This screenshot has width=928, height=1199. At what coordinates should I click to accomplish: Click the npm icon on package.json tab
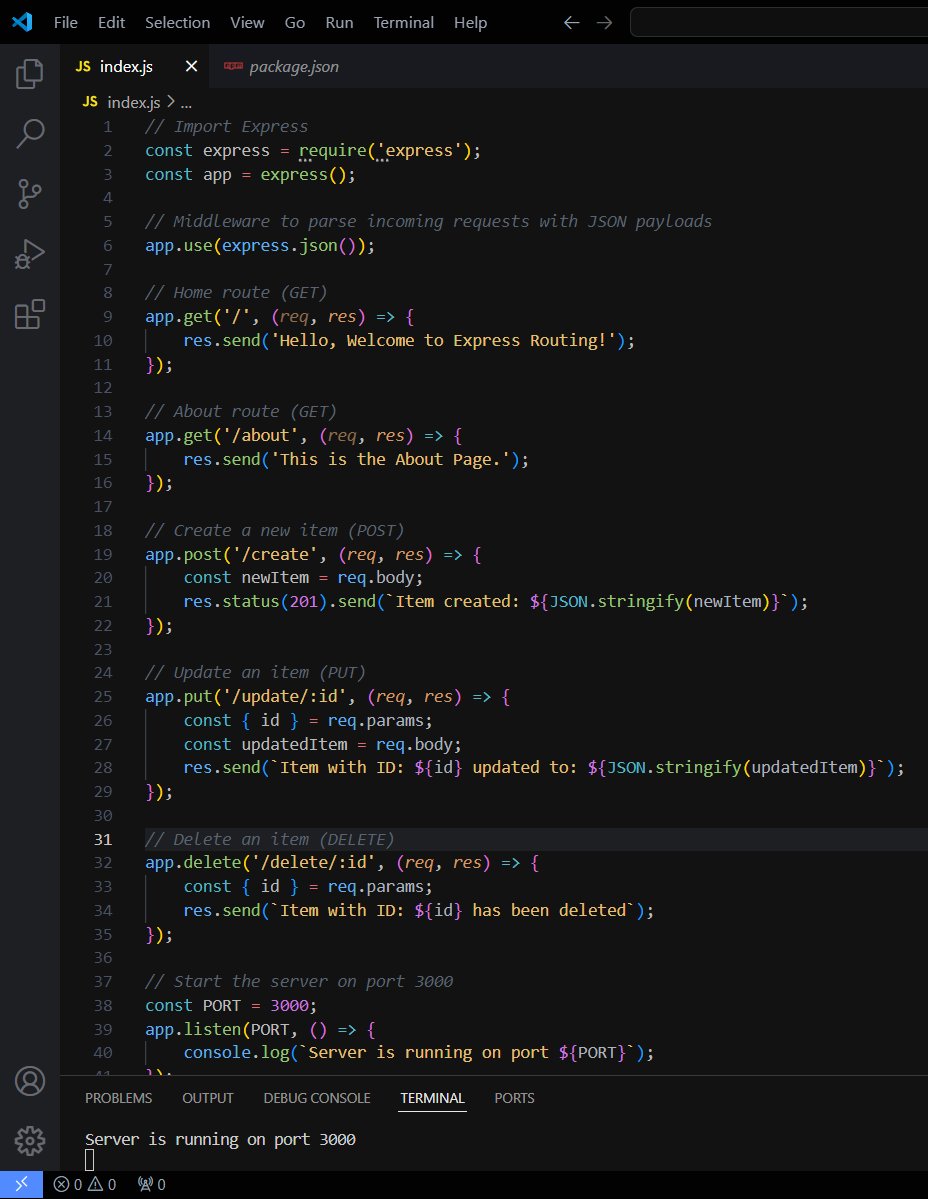pyautogui.click(x=232, y=66)
